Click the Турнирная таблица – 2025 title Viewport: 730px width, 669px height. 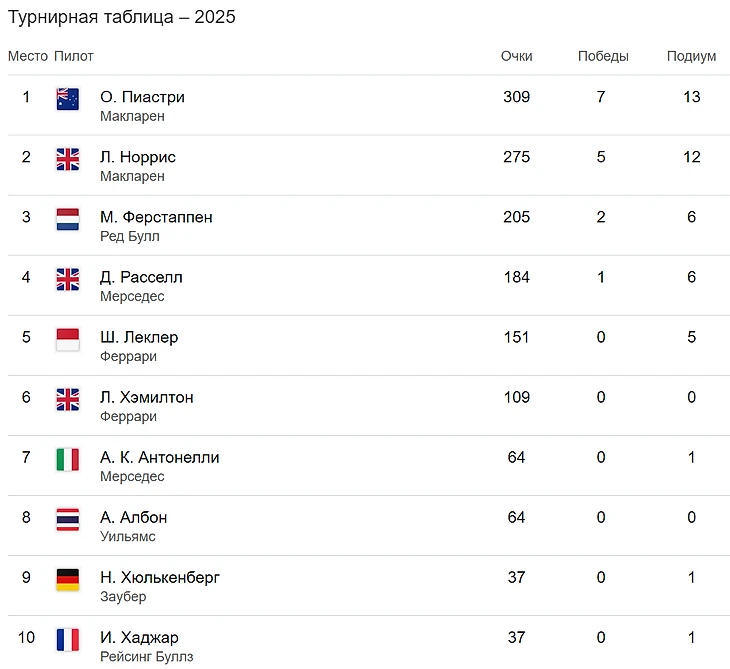(122, 18)
